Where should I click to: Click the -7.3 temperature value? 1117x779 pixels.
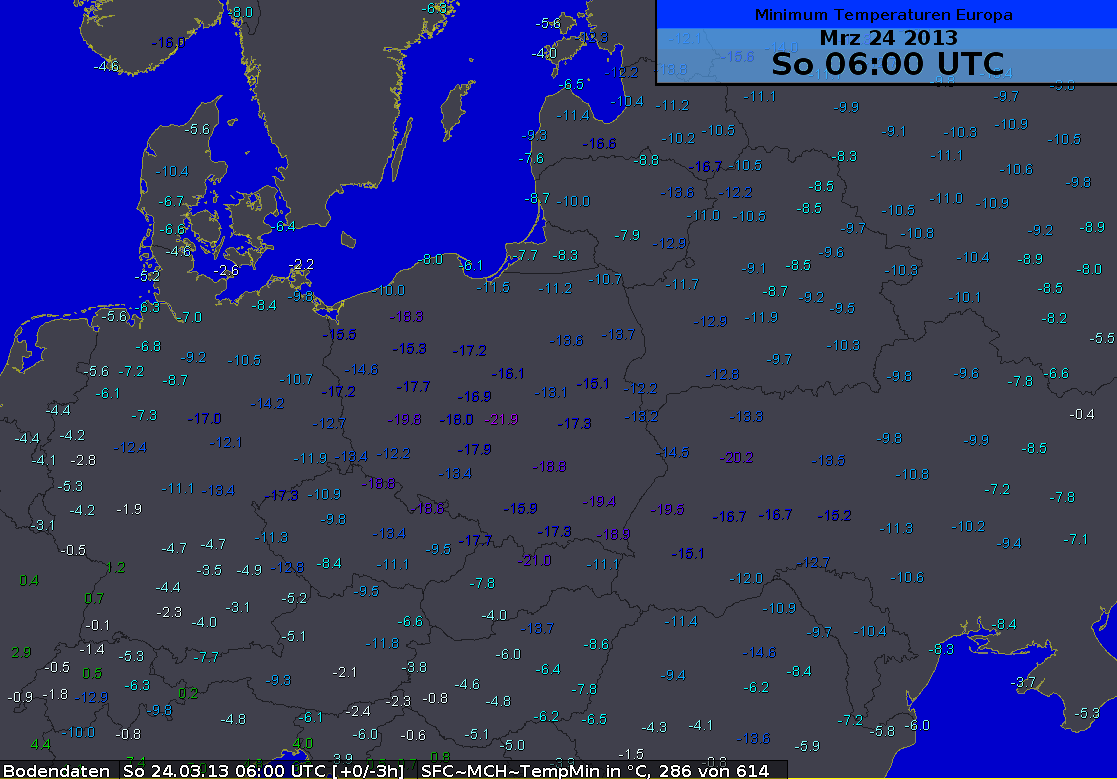[144, 414]
